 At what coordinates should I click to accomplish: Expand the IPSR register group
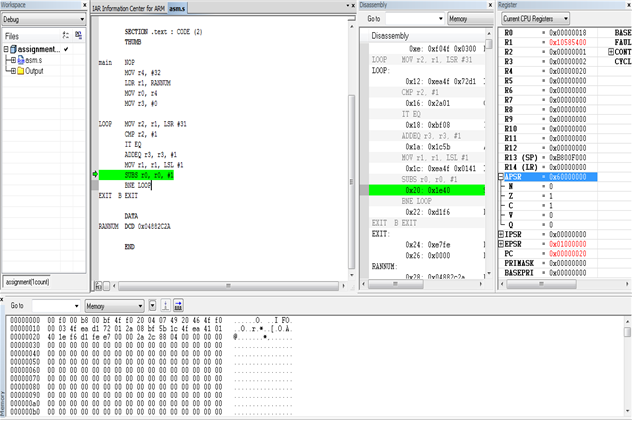pos(501,234)
